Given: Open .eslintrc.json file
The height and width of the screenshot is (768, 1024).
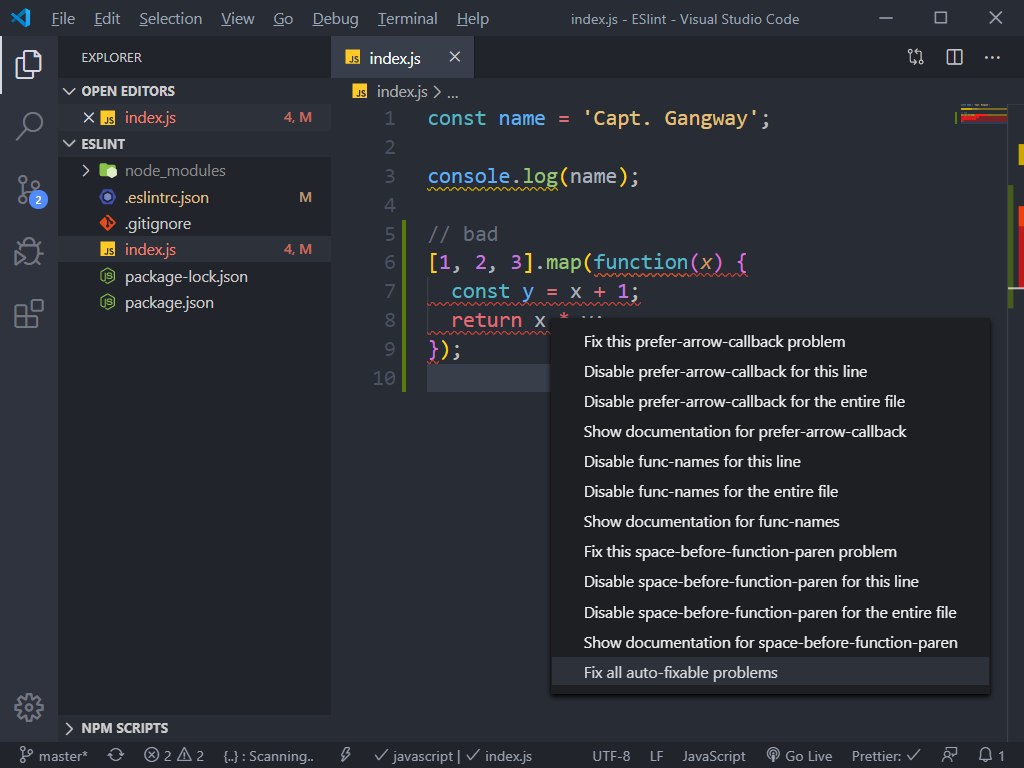Looking at the screenshot, I should pos(195,197).
